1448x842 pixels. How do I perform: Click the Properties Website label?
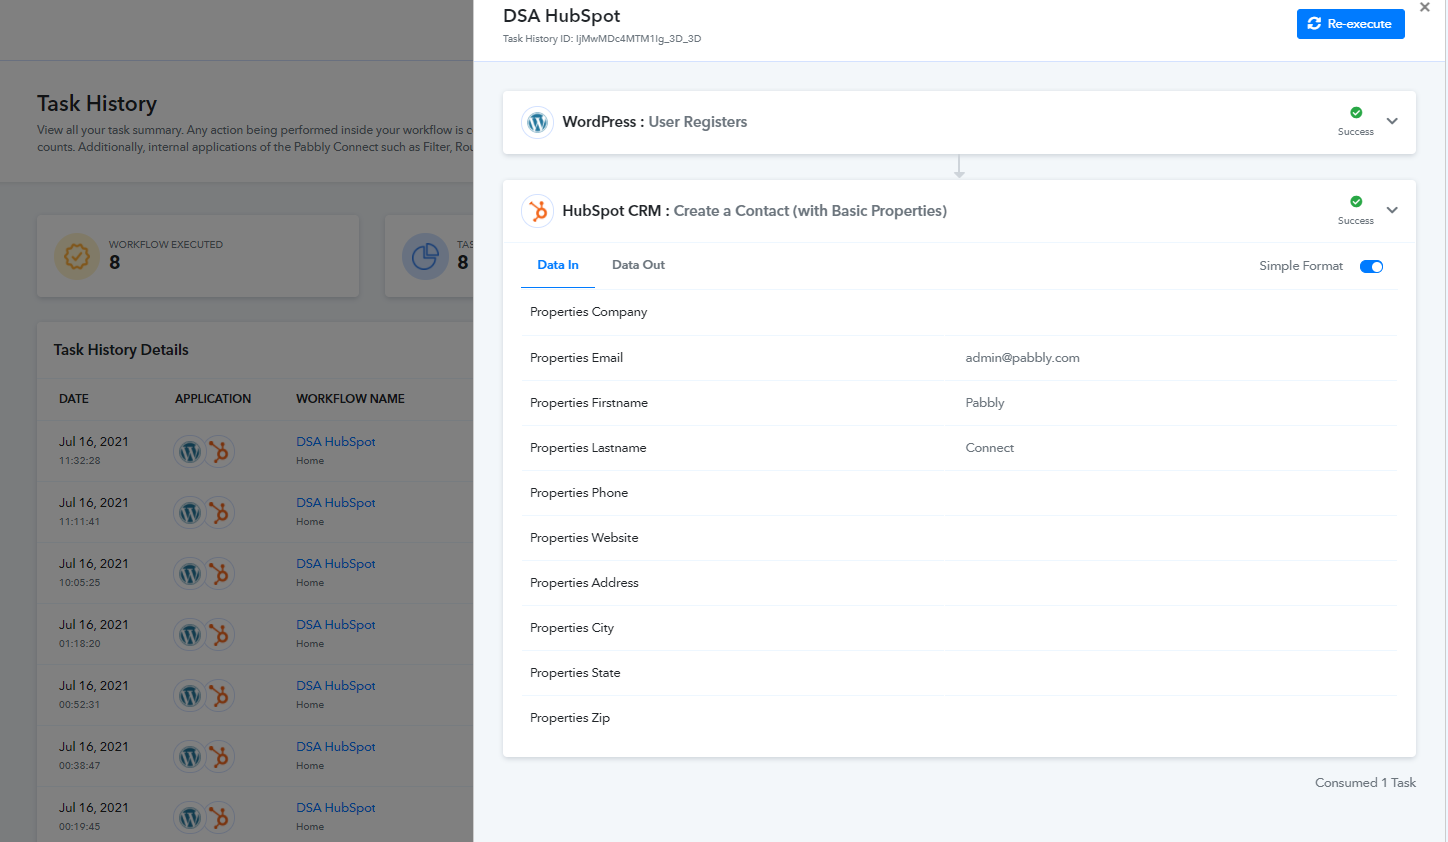point(584,538)
